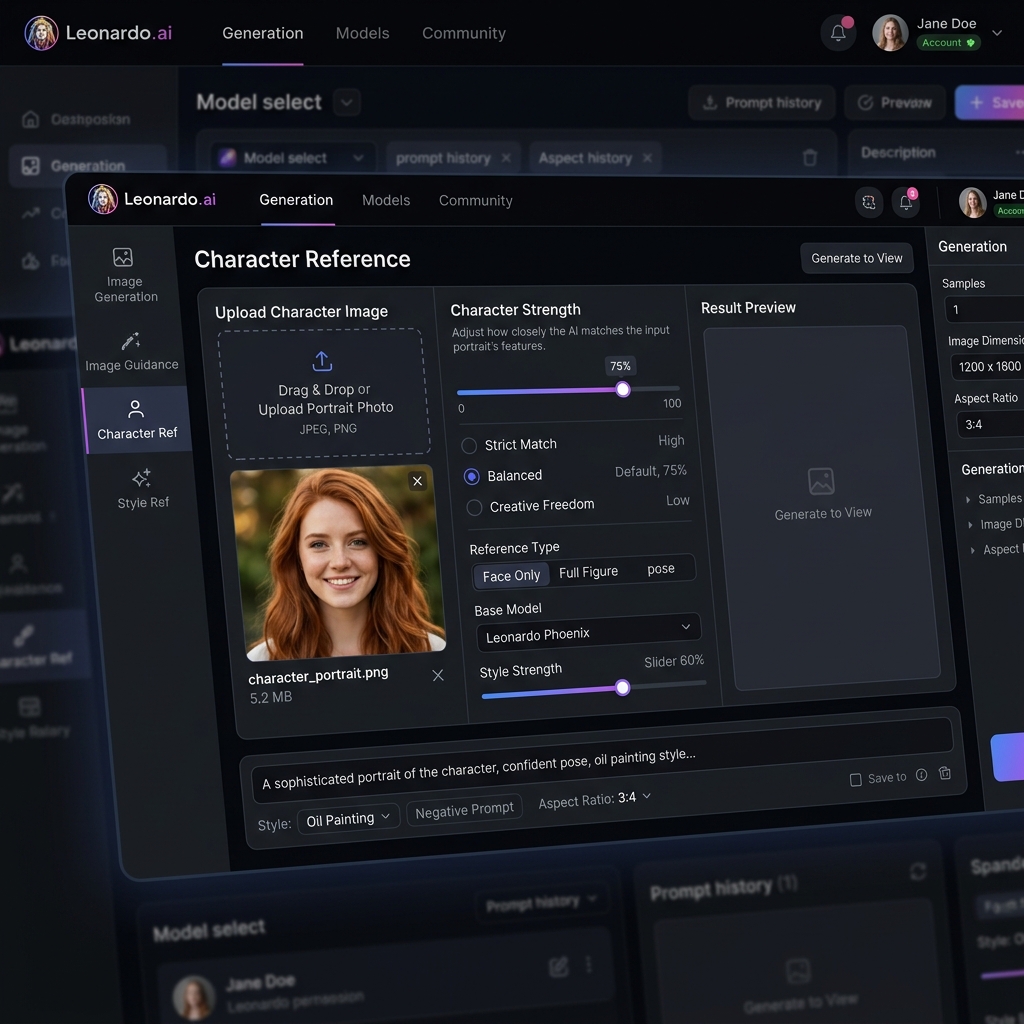Click Drag & Drop upload portrait area
Image resolution: width=1024 pixels, height=1024 pixels.
pos(325,394)
